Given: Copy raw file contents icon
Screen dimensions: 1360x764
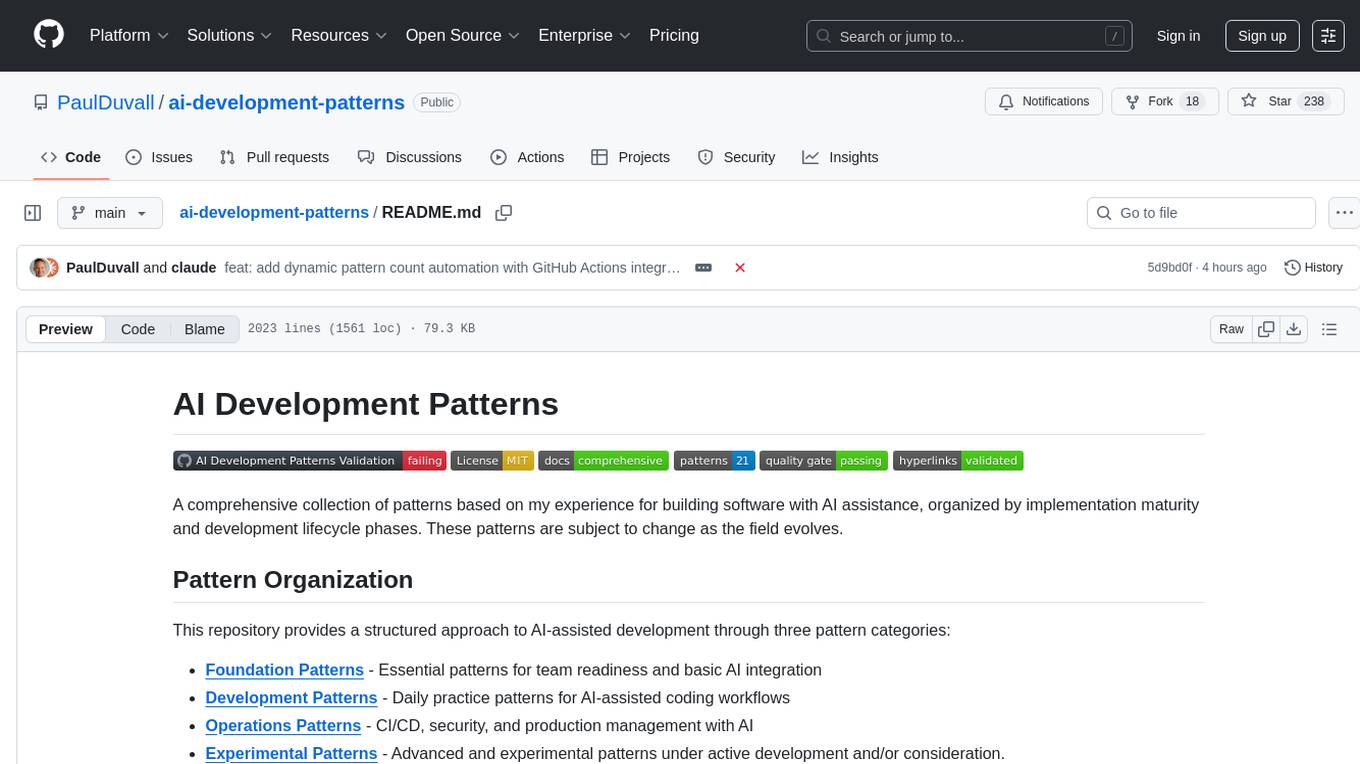Looking at the screenshot, I should pyautogui.click(x=1267, y=329).
